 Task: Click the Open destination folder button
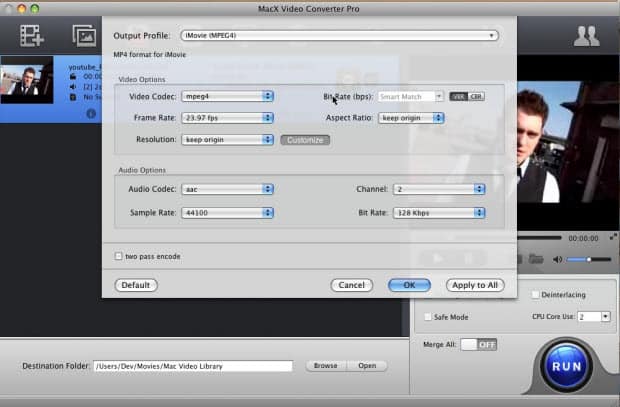[x=367, y=366]
